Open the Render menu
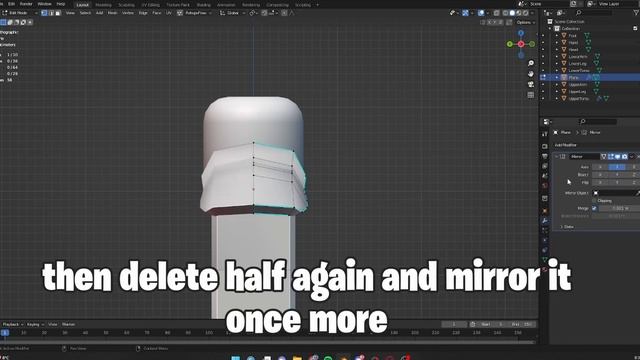The image size is (640, 360). point(26,4)
